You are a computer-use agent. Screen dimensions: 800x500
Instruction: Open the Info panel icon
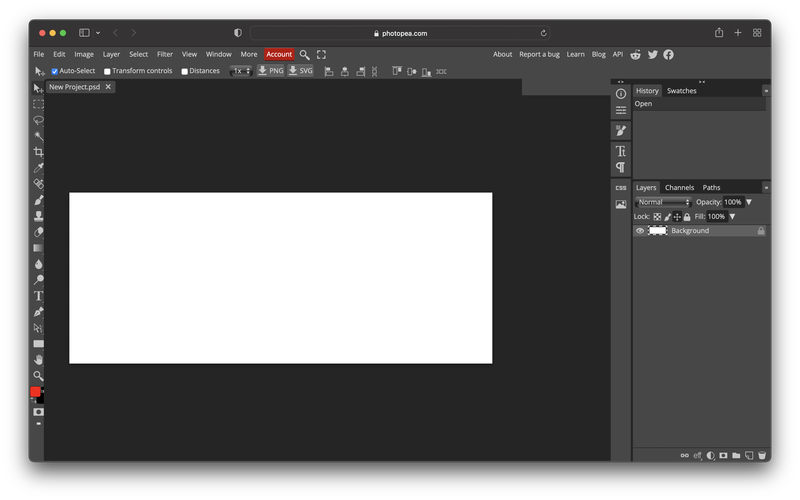tap(621, 93)
